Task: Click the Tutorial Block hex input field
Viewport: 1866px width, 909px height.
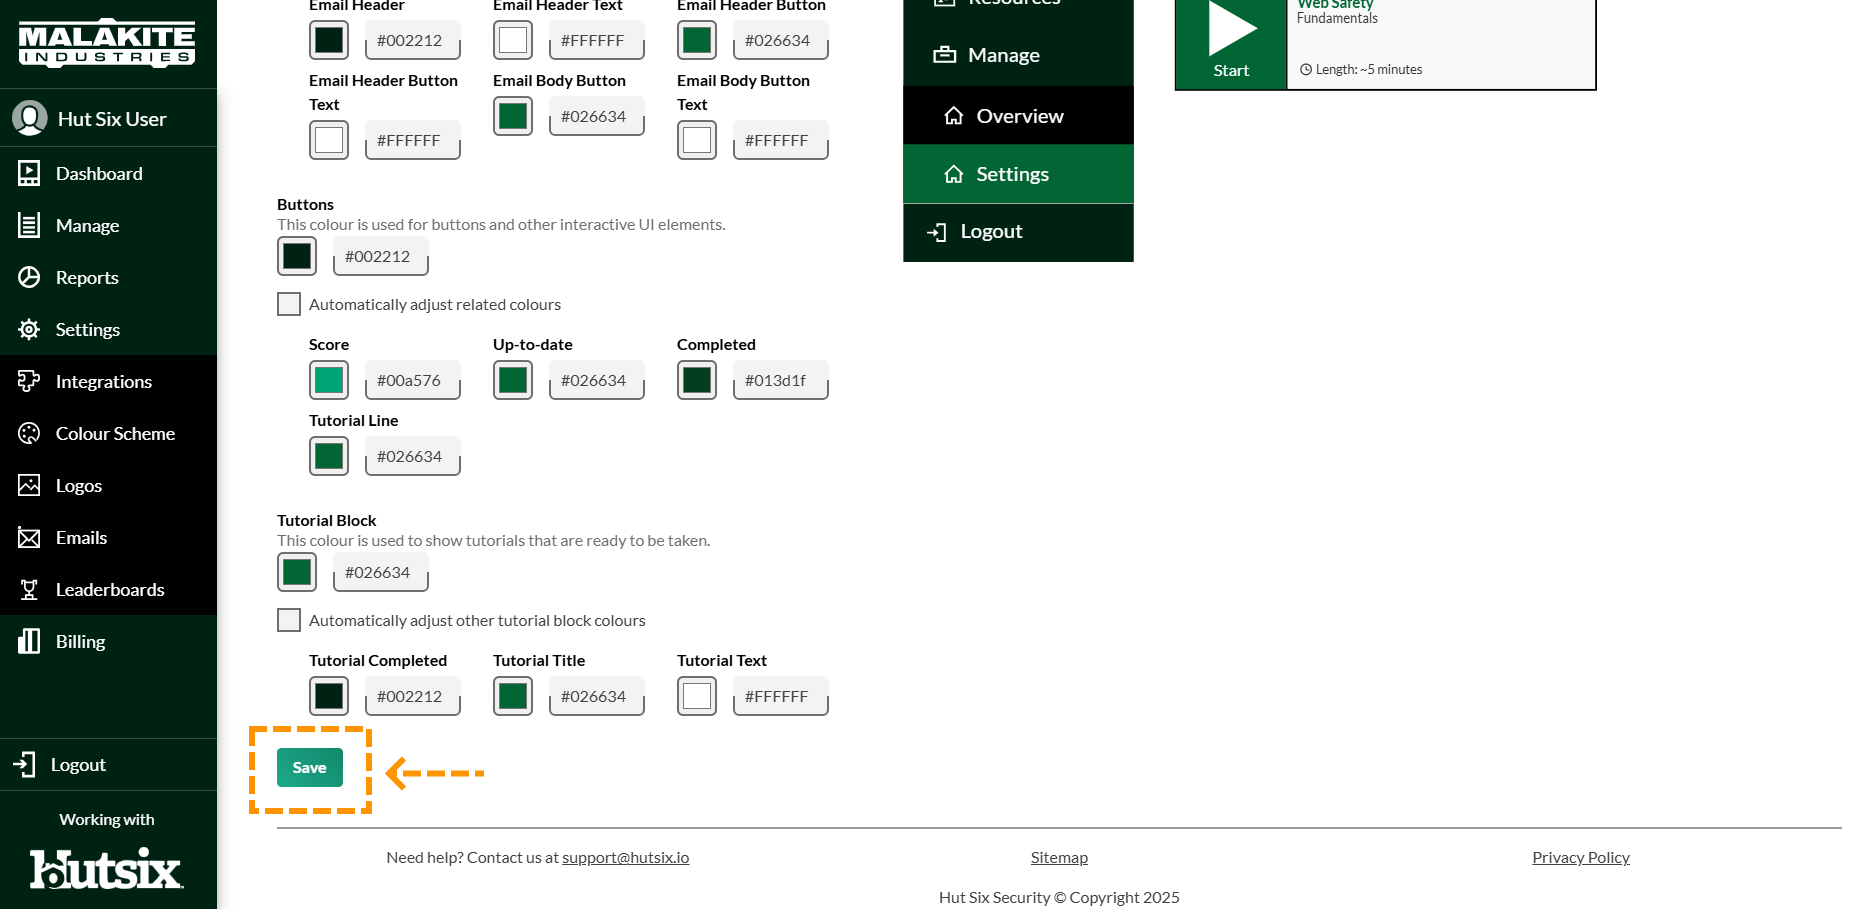Action: tap(381, 572)
